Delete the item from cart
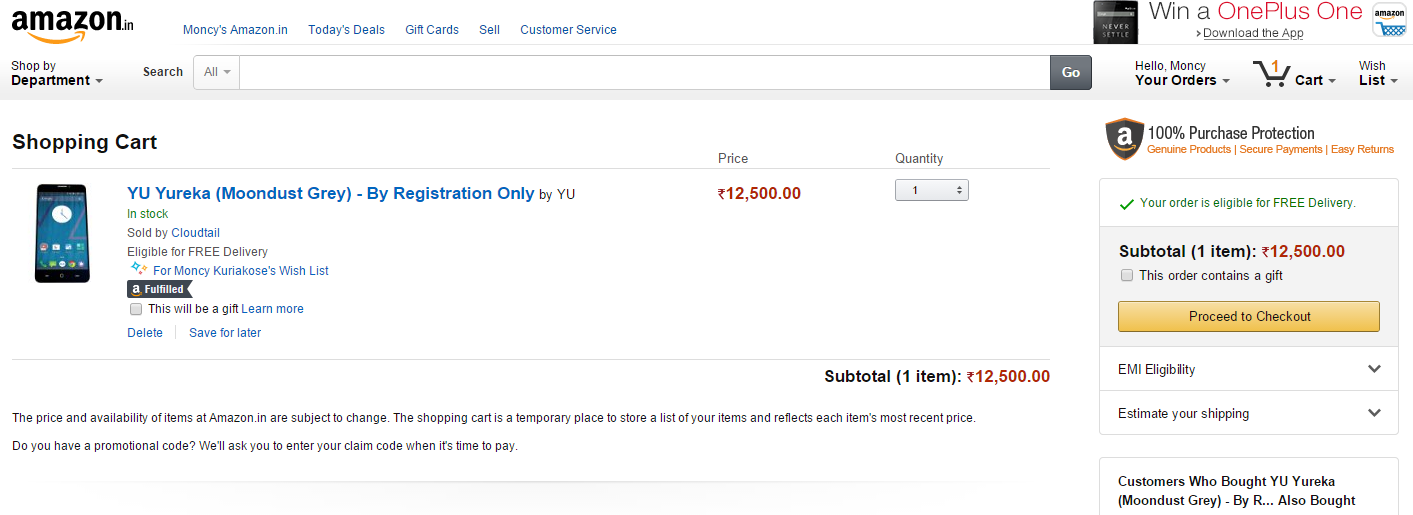Viewport: 1413px width, 515px height. (x=145, y=333)
